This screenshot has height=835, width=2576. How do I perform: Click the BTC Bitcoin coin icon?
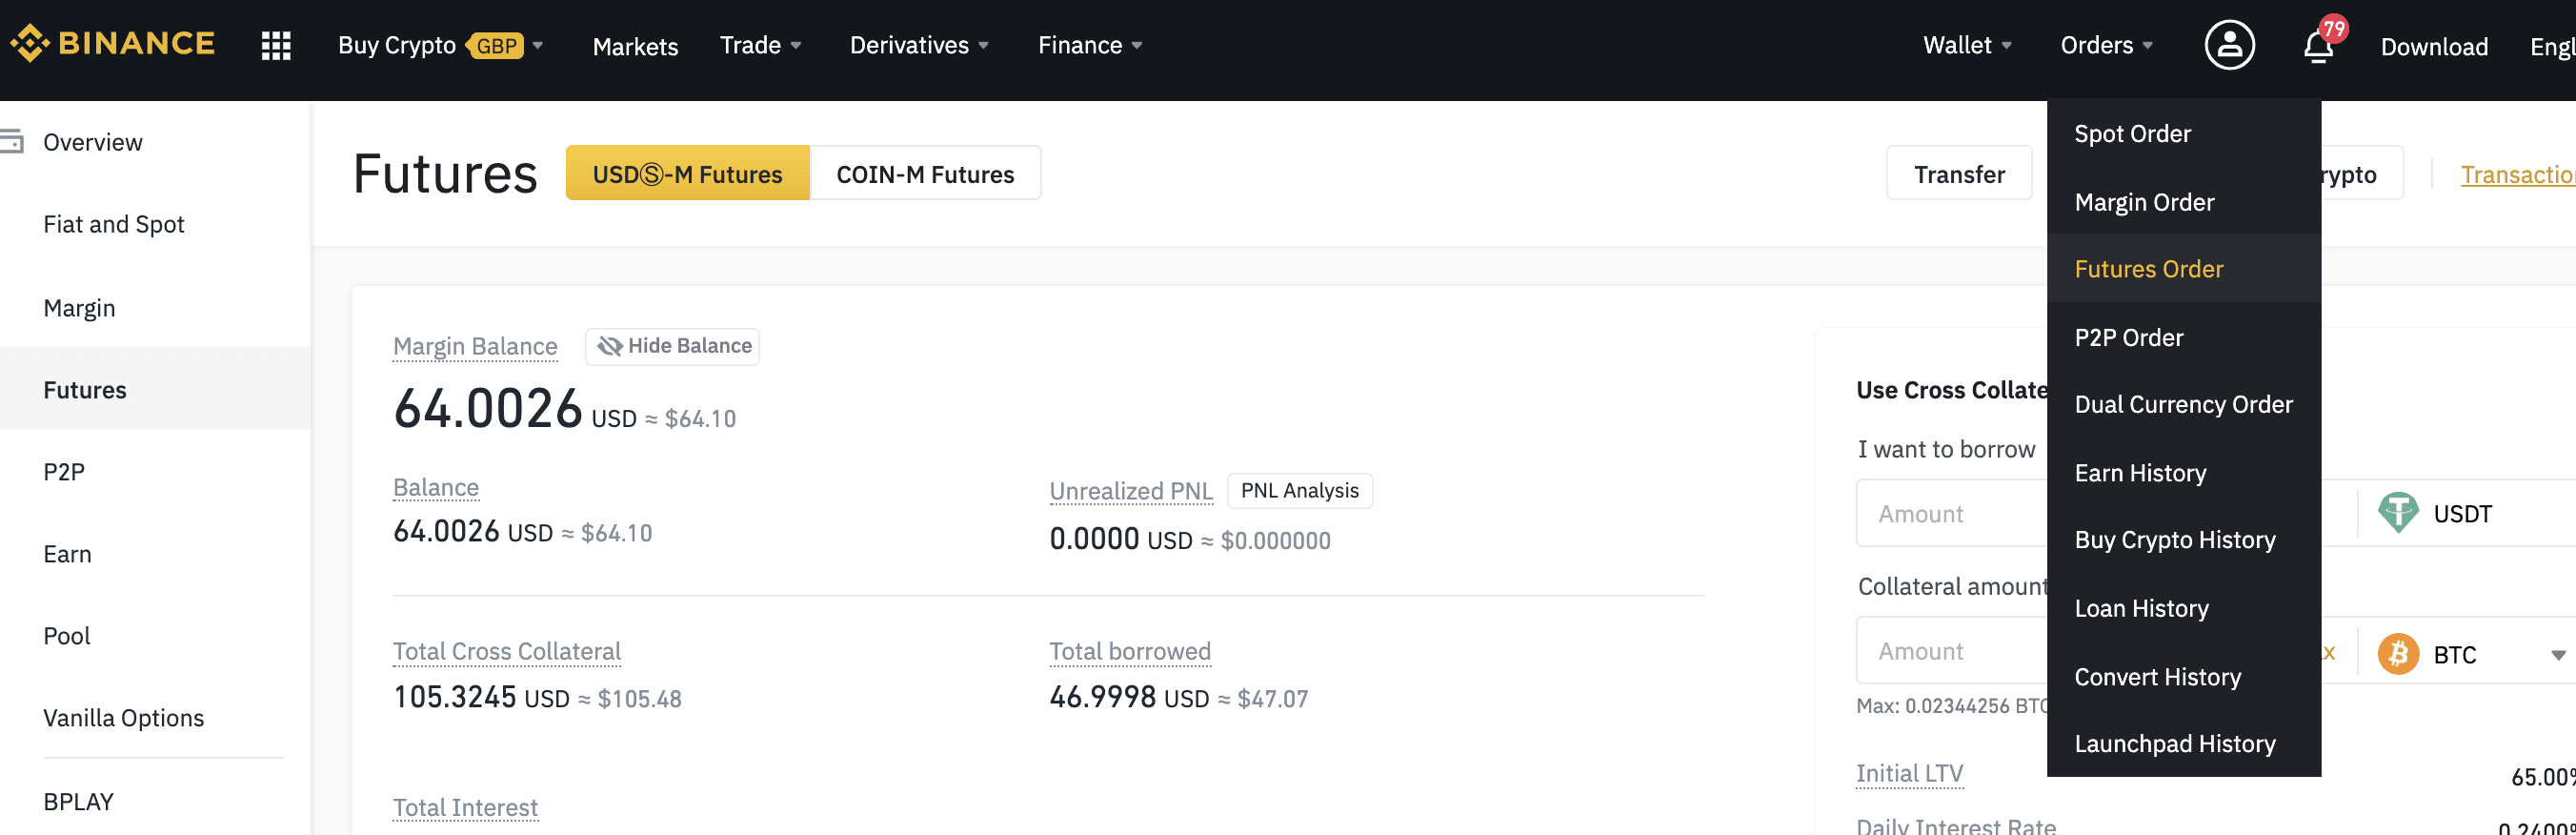coord(2397,654)
